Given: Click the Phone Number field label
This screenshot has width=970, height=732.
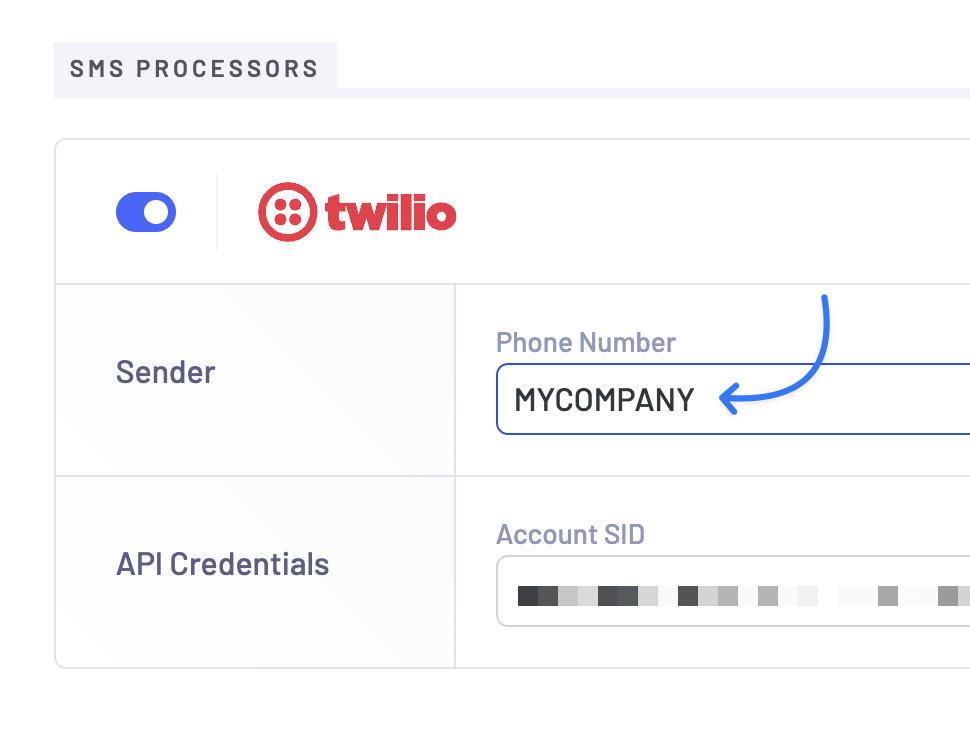Looking at the screenshot, I should 585,342.
